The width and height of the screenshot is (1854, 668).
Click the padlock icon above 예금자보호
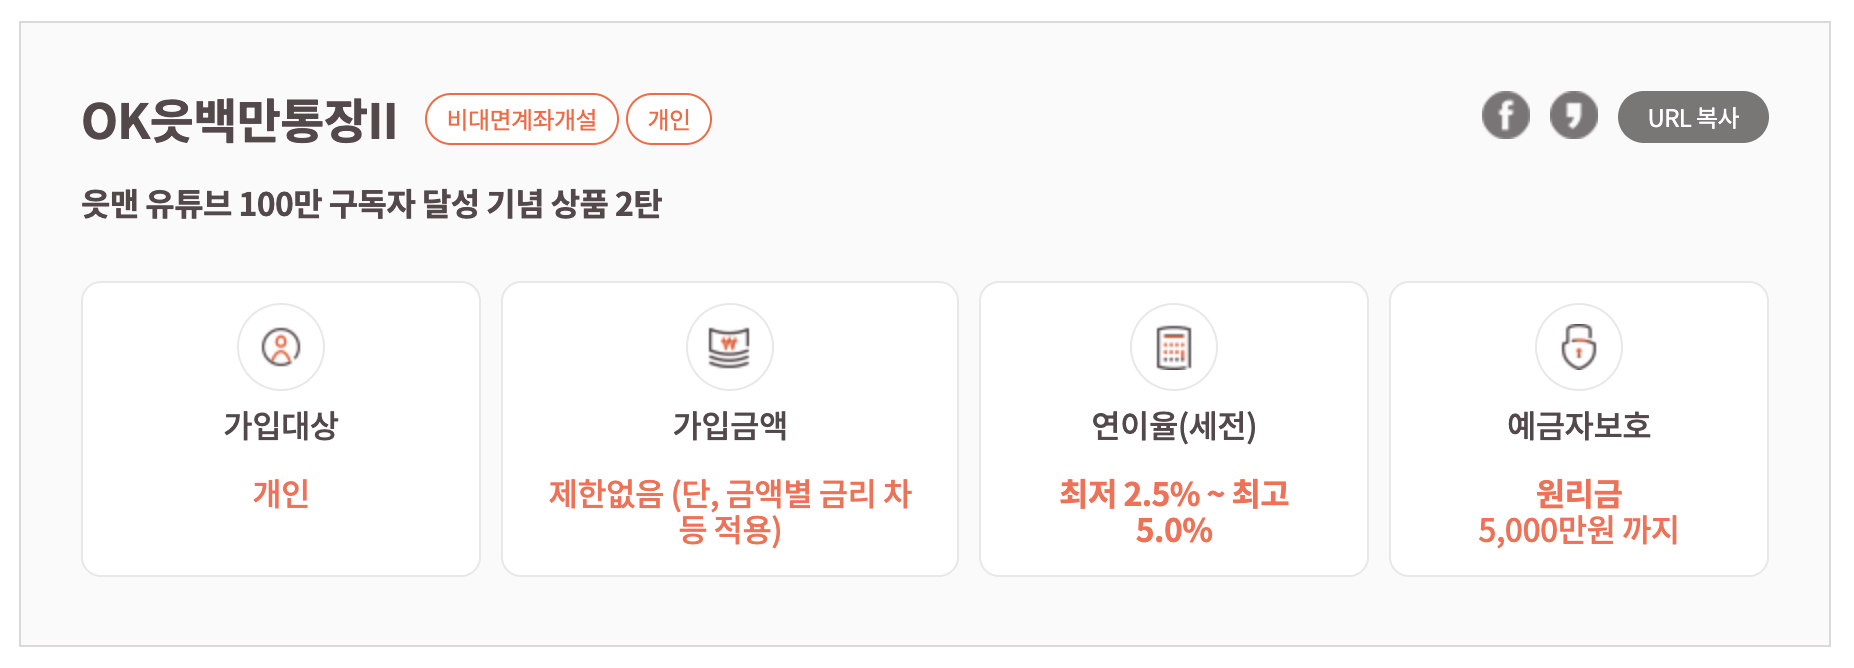pyautogui.click(x=1578, y=347)
